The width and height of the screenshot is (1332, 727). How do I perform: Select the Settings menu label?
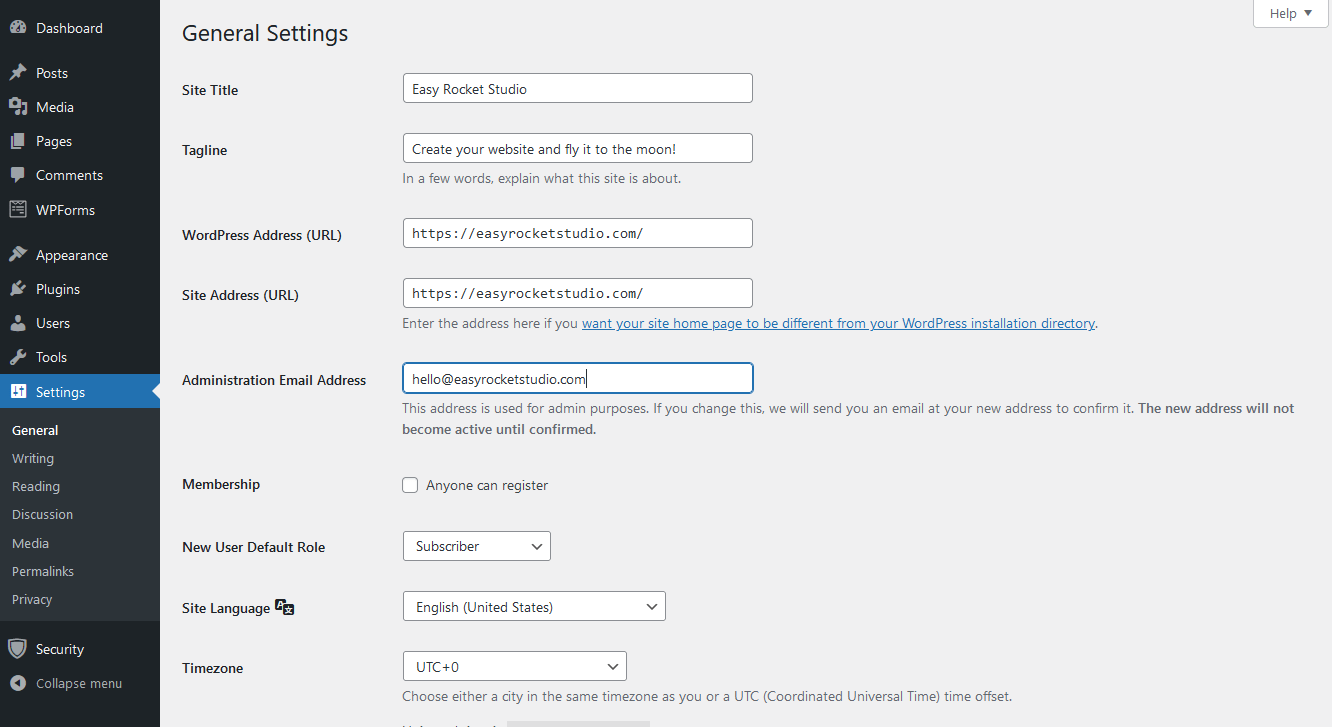coord(60,392)
